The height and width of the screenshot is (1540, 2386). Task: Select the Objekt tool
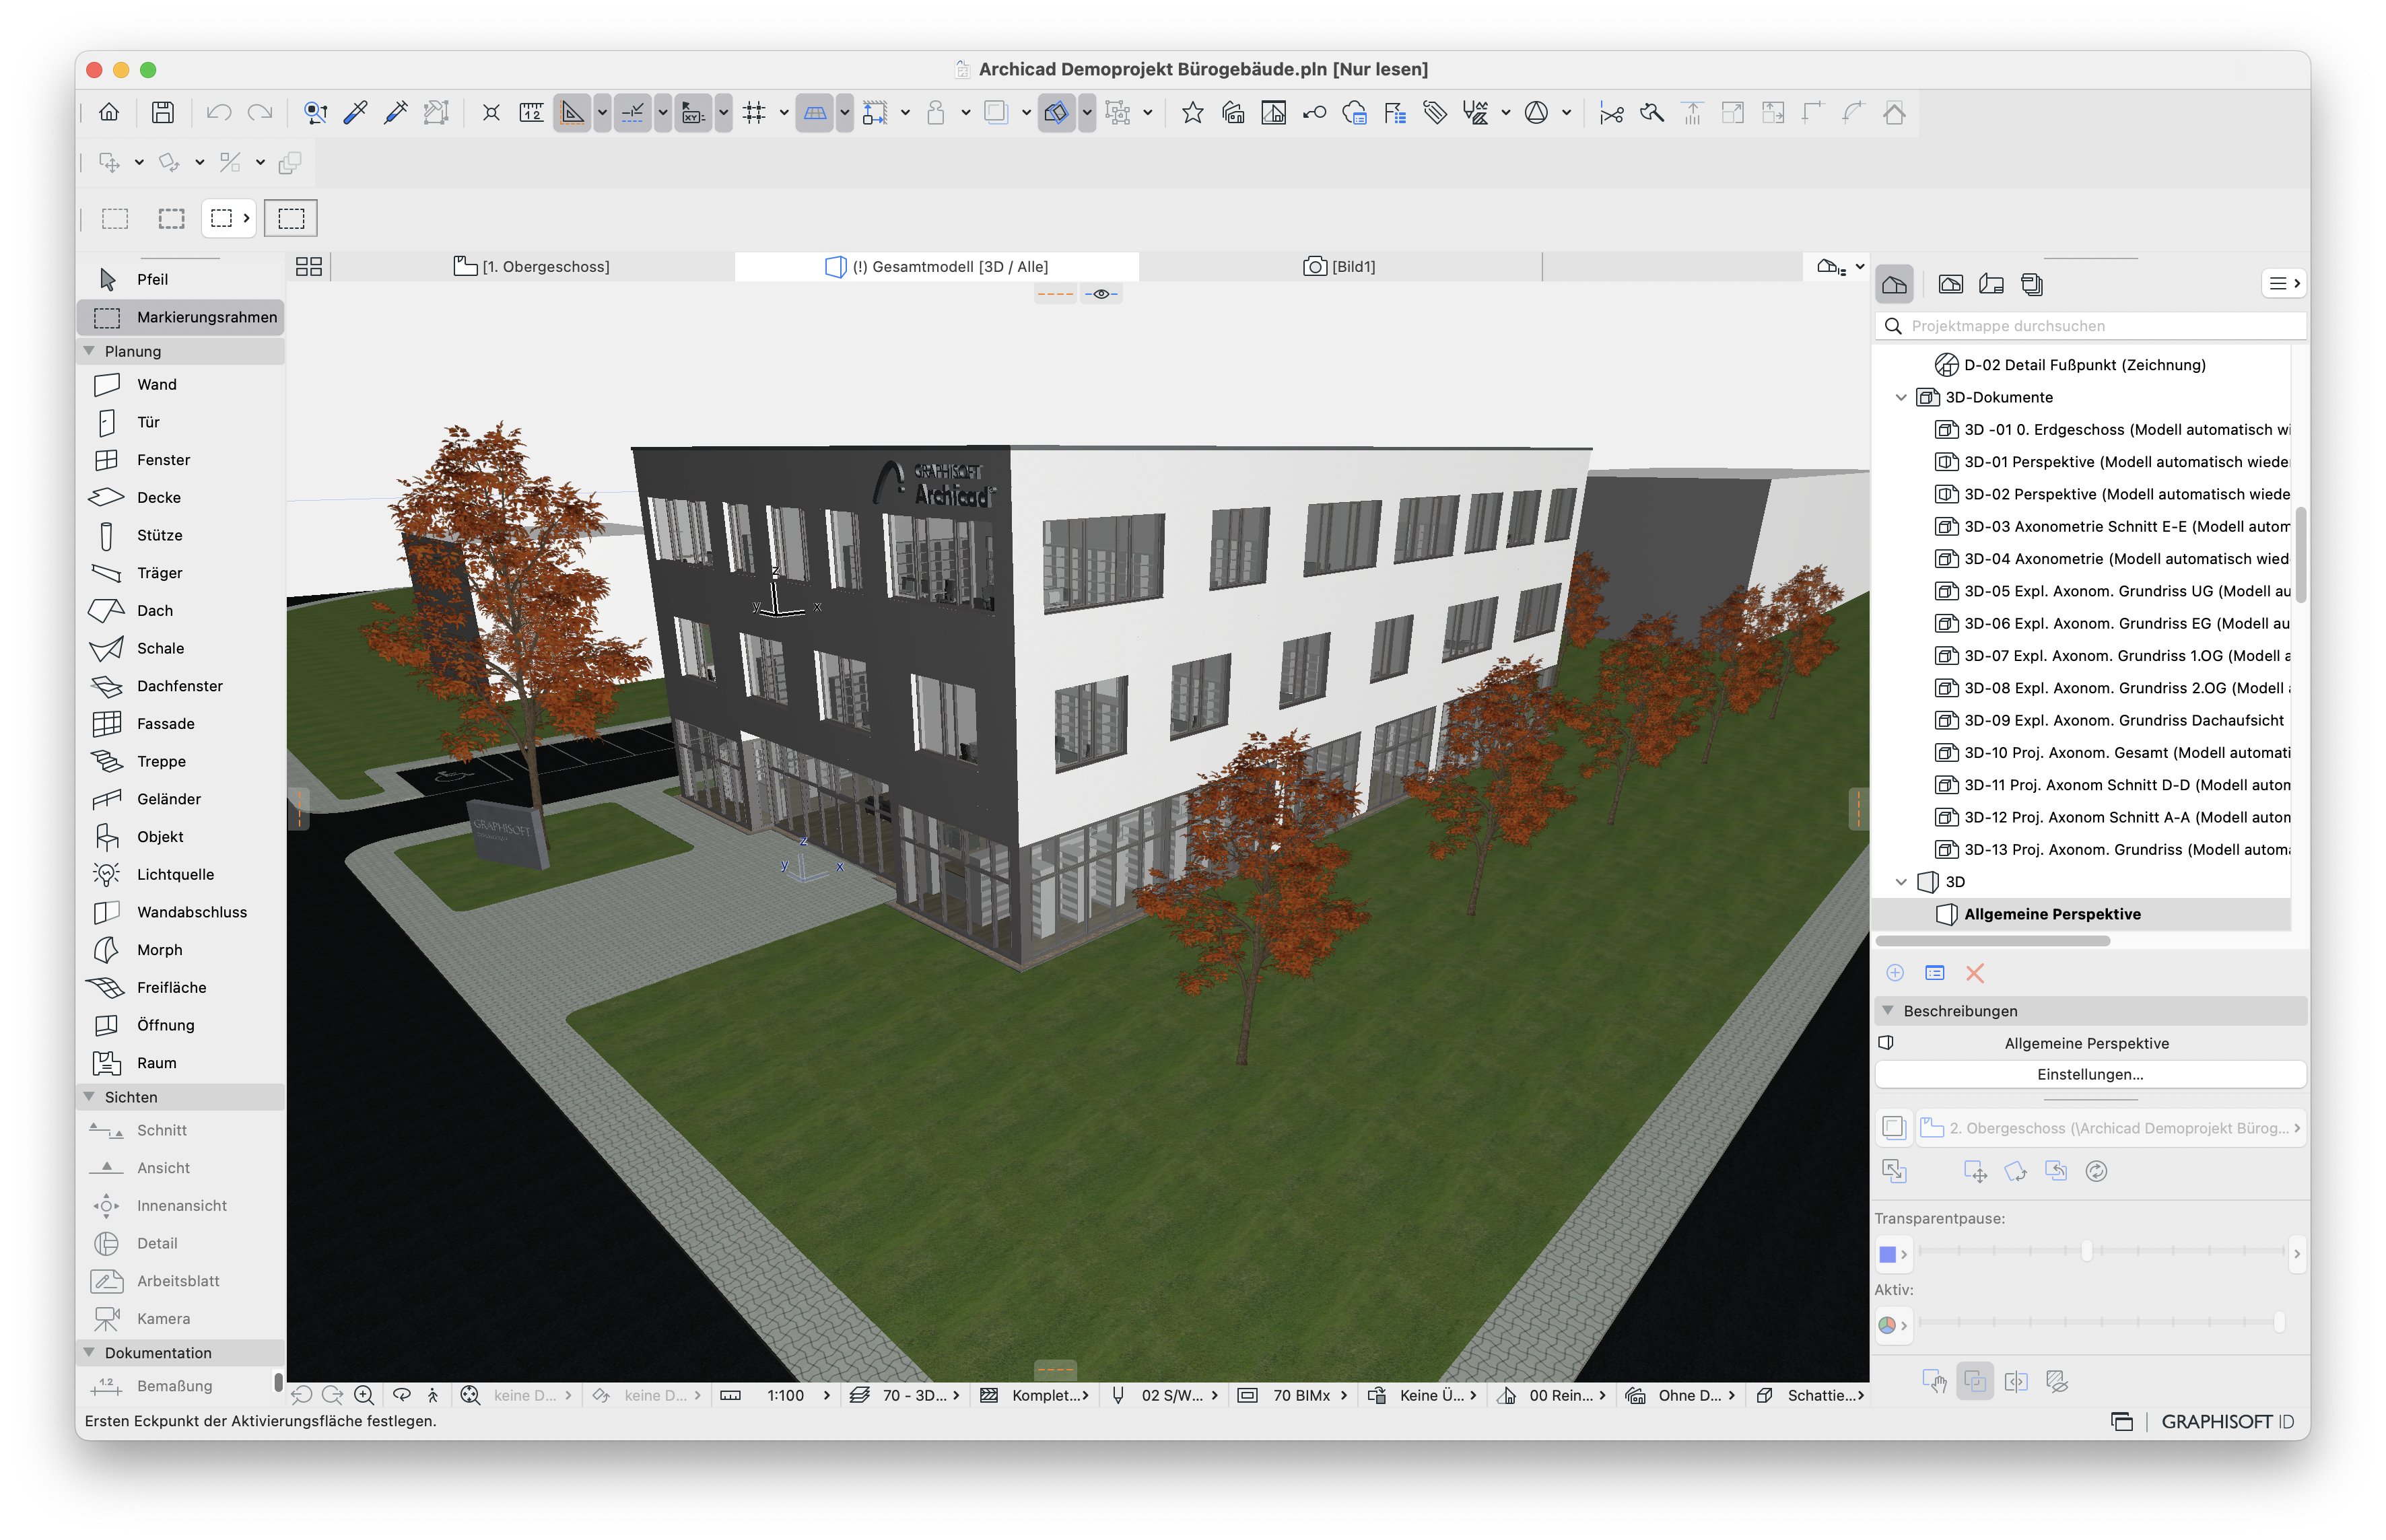click(x=180, y=836)
